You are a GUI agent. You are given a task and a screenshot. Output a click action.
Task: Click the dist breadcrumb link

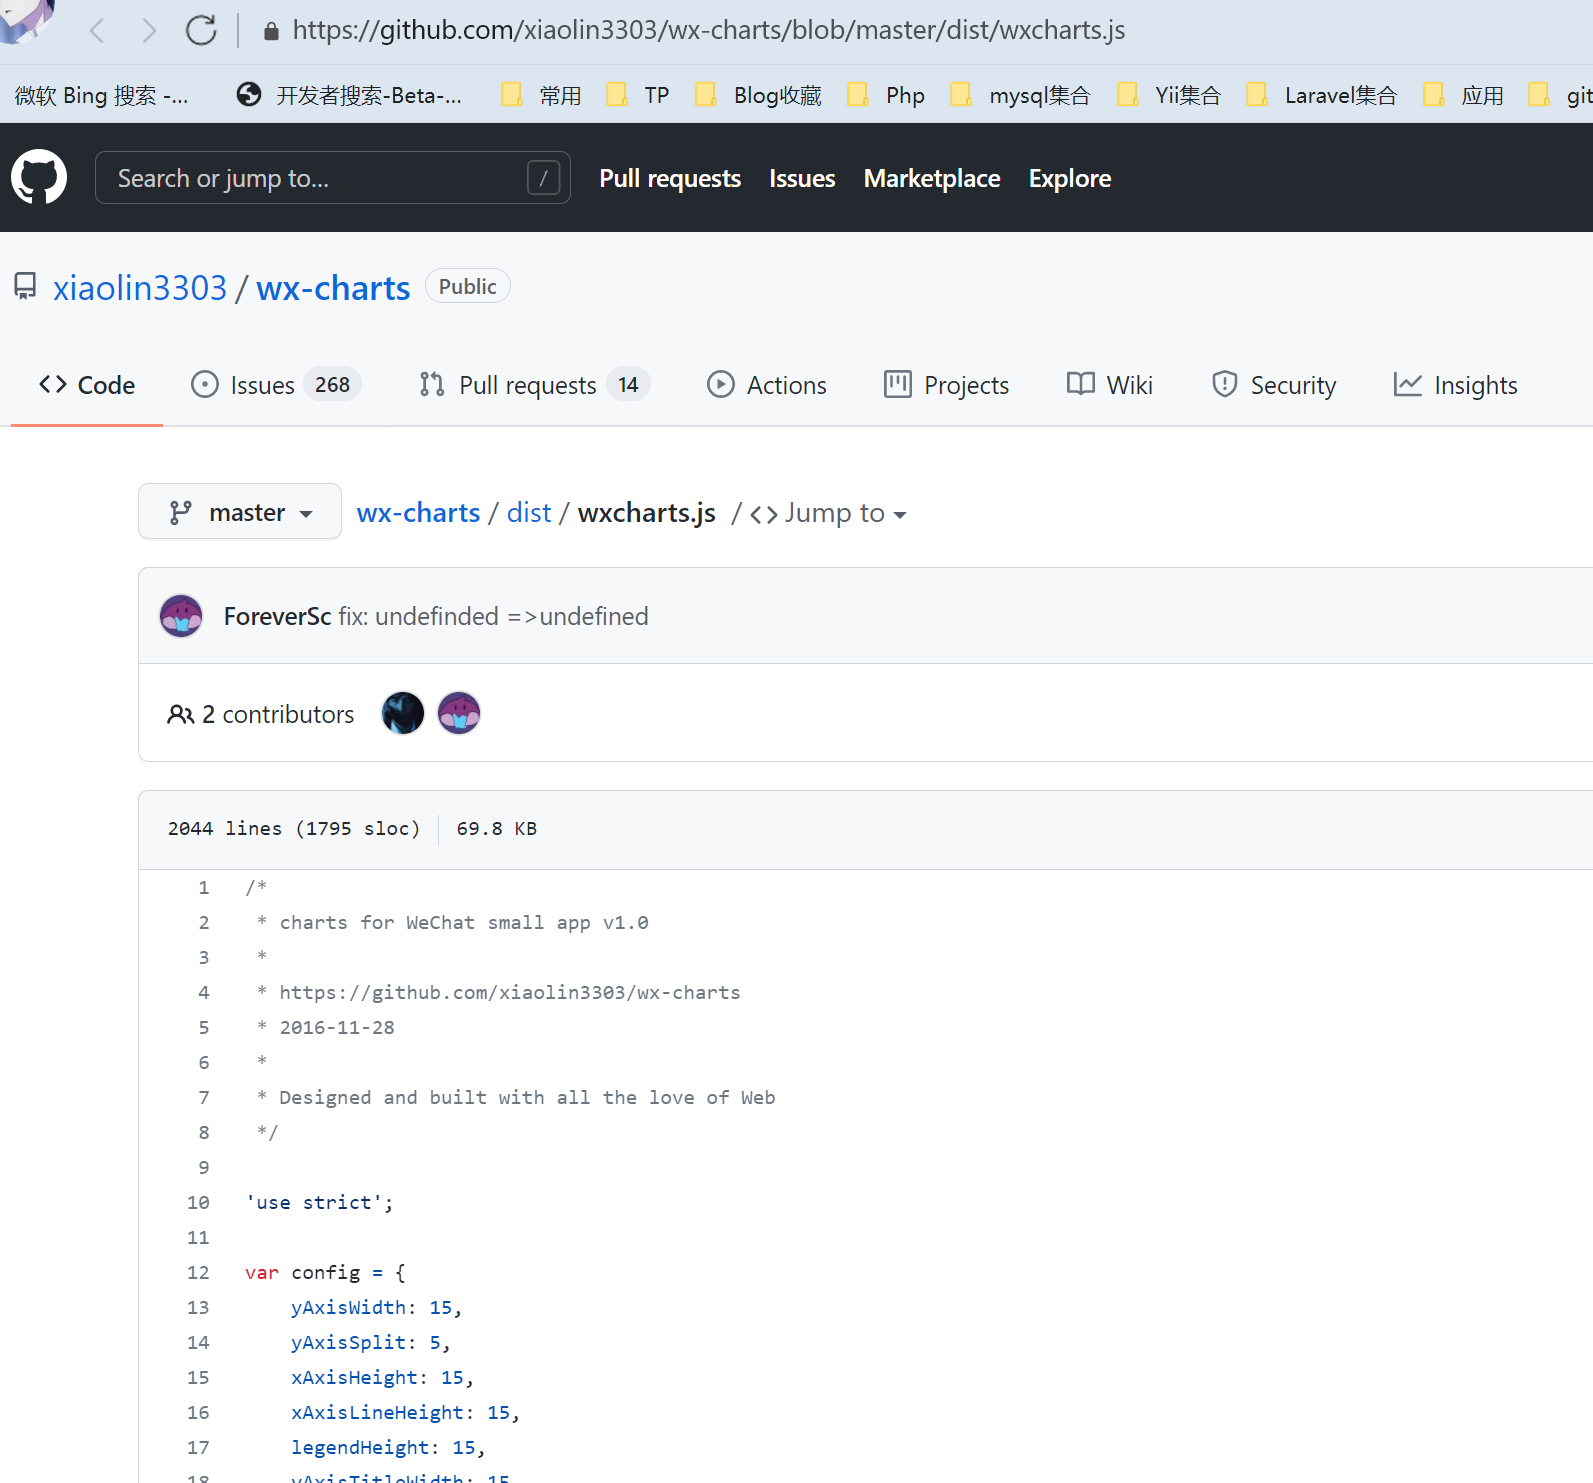pos(529,512)
